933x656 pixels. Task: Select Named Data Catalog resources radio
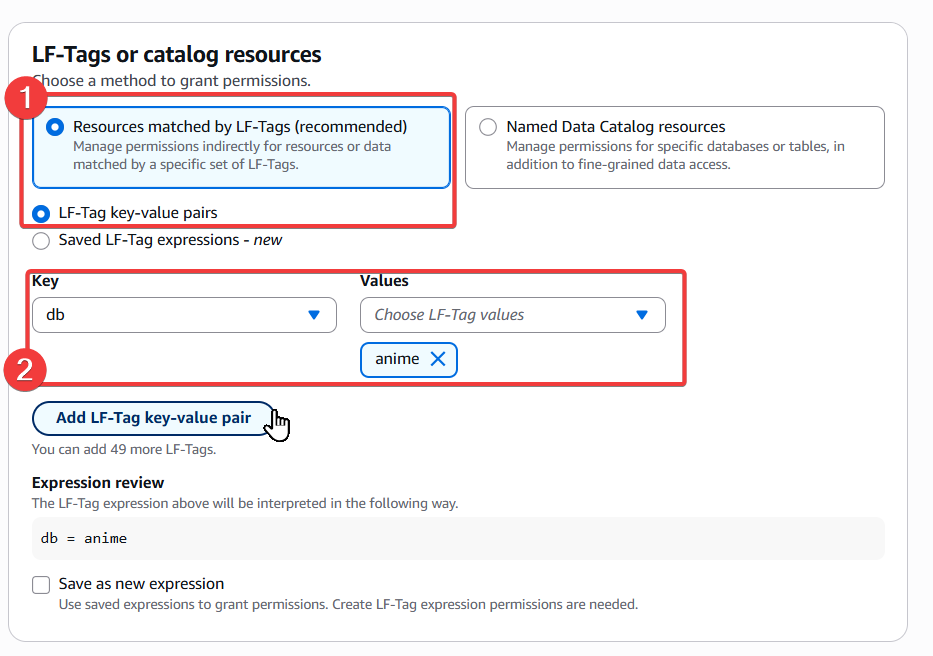click(x=488, y=127)
